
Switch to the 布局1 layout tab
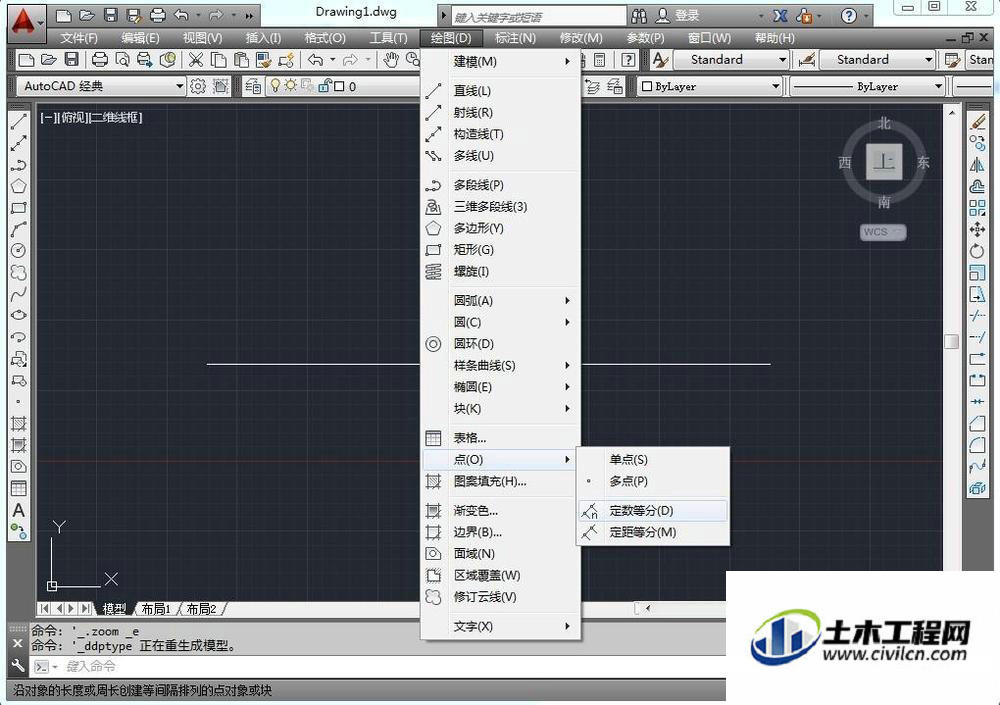pos(156,609)
